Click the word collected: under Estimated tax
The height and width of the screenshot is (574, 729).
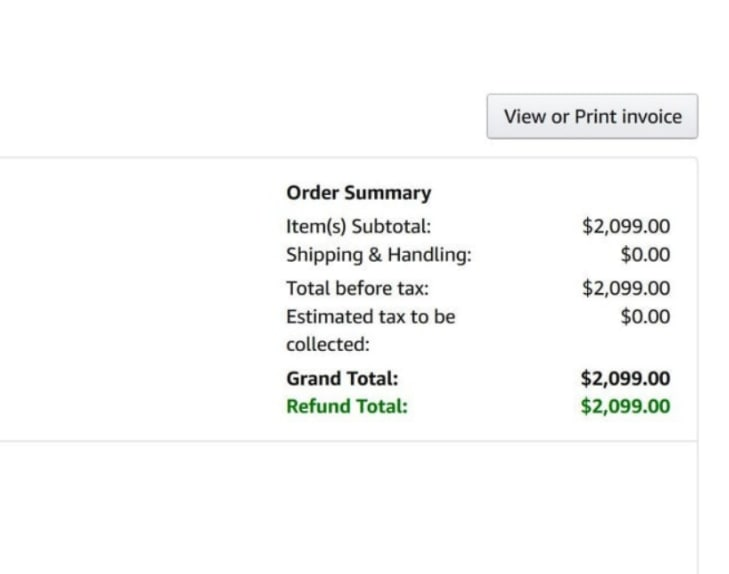[x=327, y=345]
